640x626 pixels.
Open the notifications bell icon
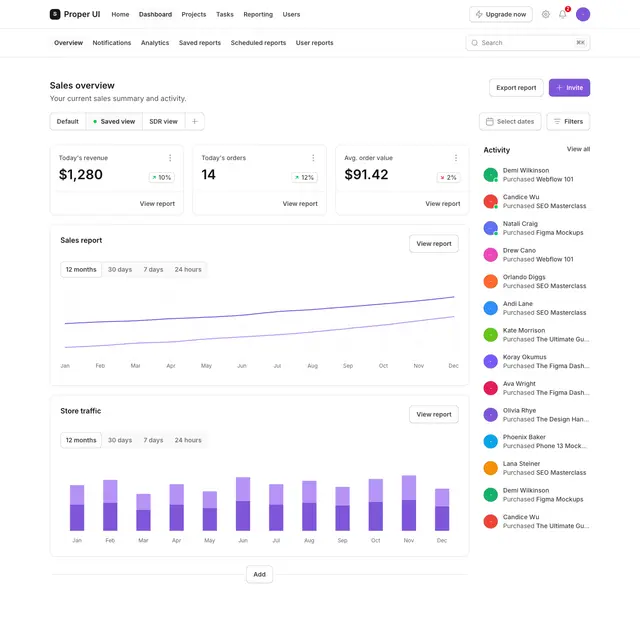[562, 14]
